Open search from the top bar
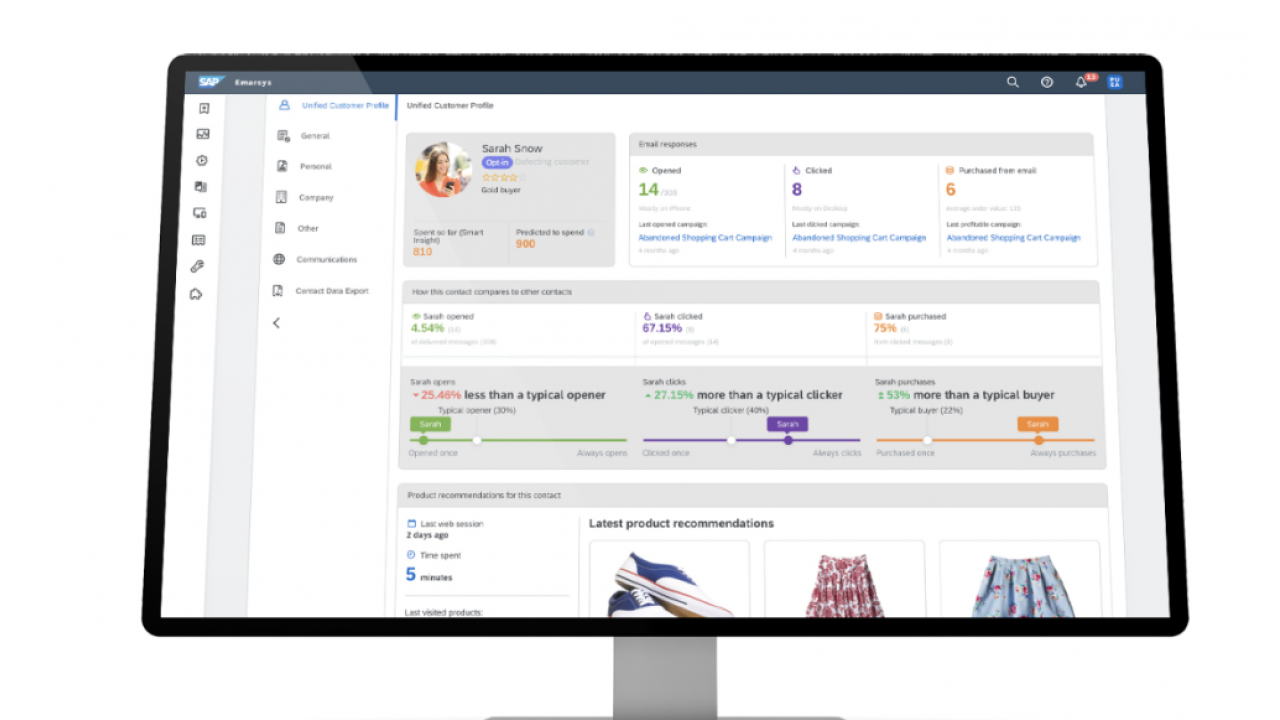The height and width of the screenshot is (720, 1280). coord(1013,82)
